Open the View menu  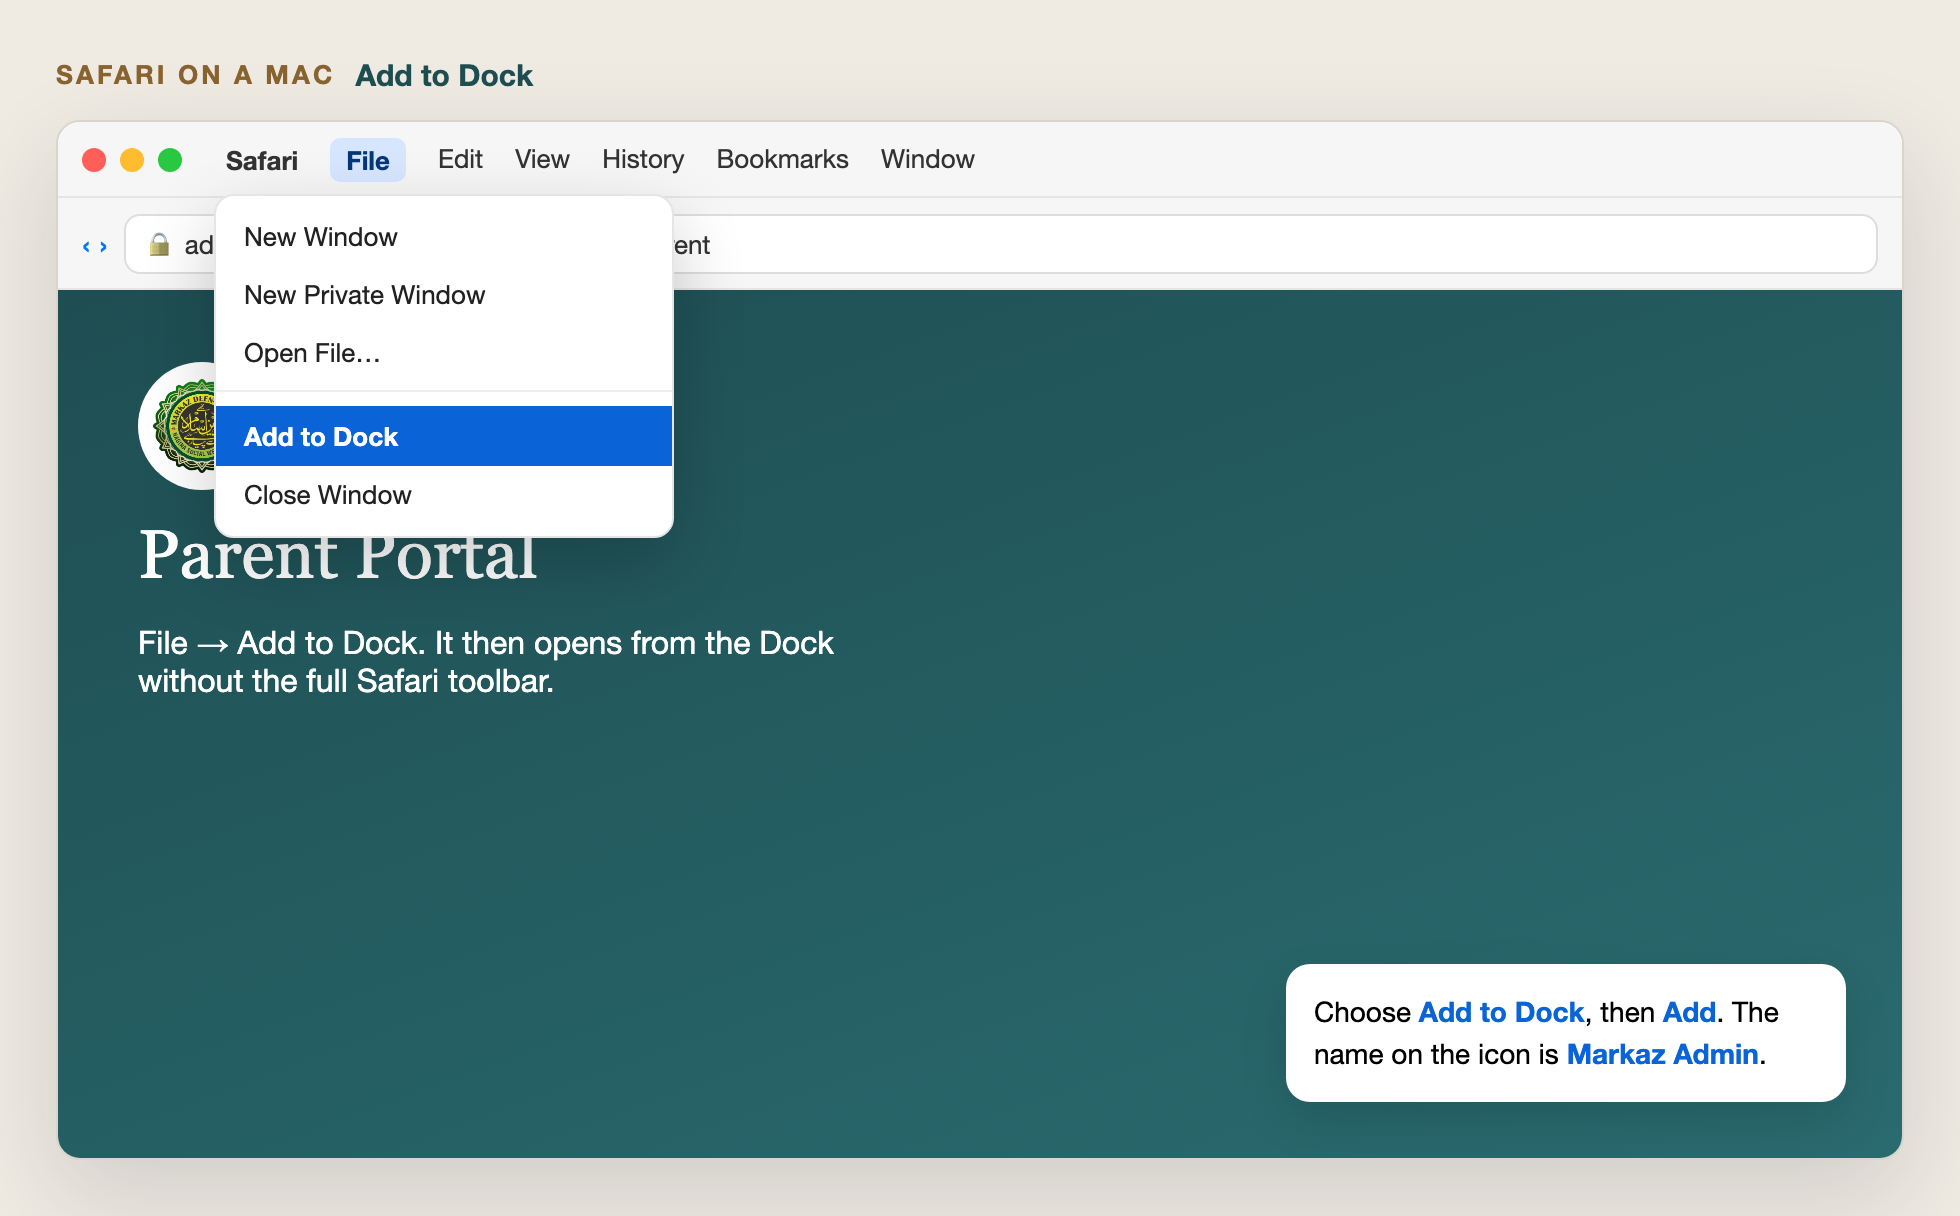pos(542,159)
